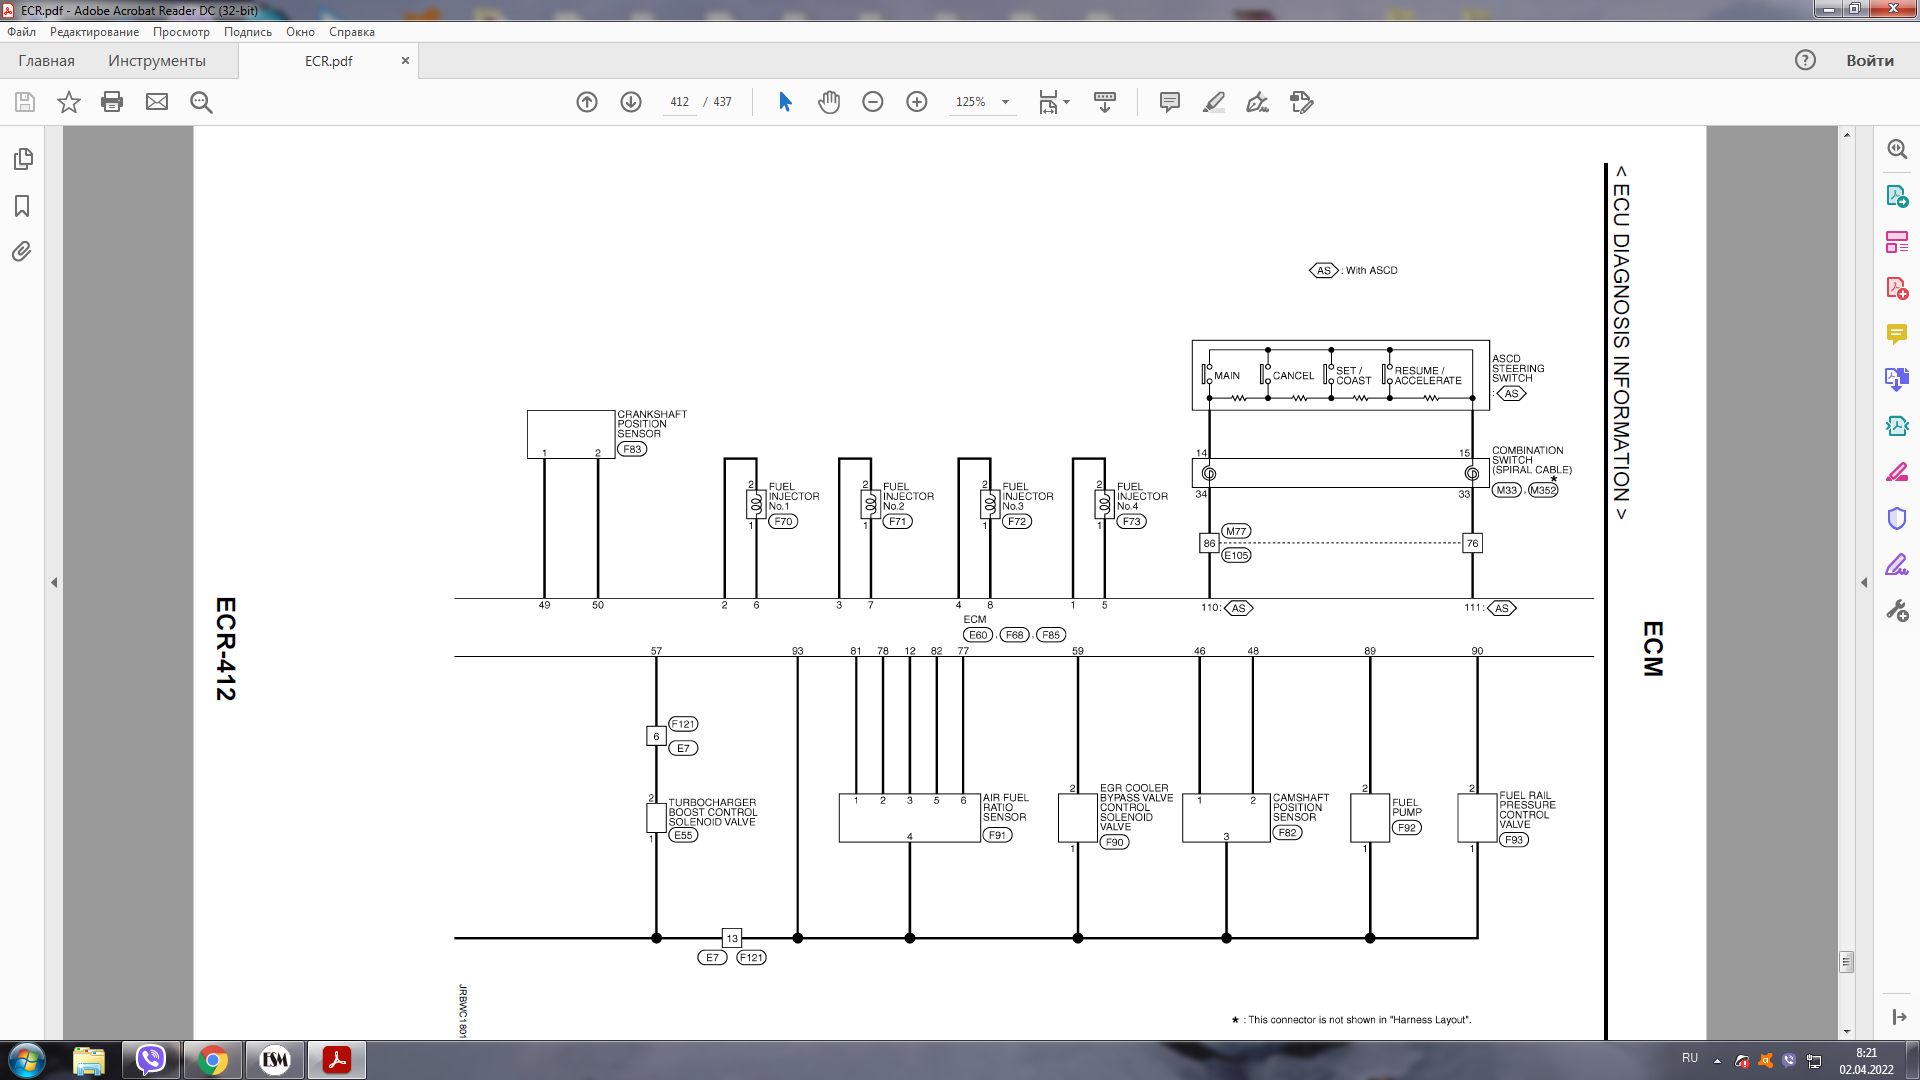
Task: Click the Print file icon
Action: click(112, 102)
